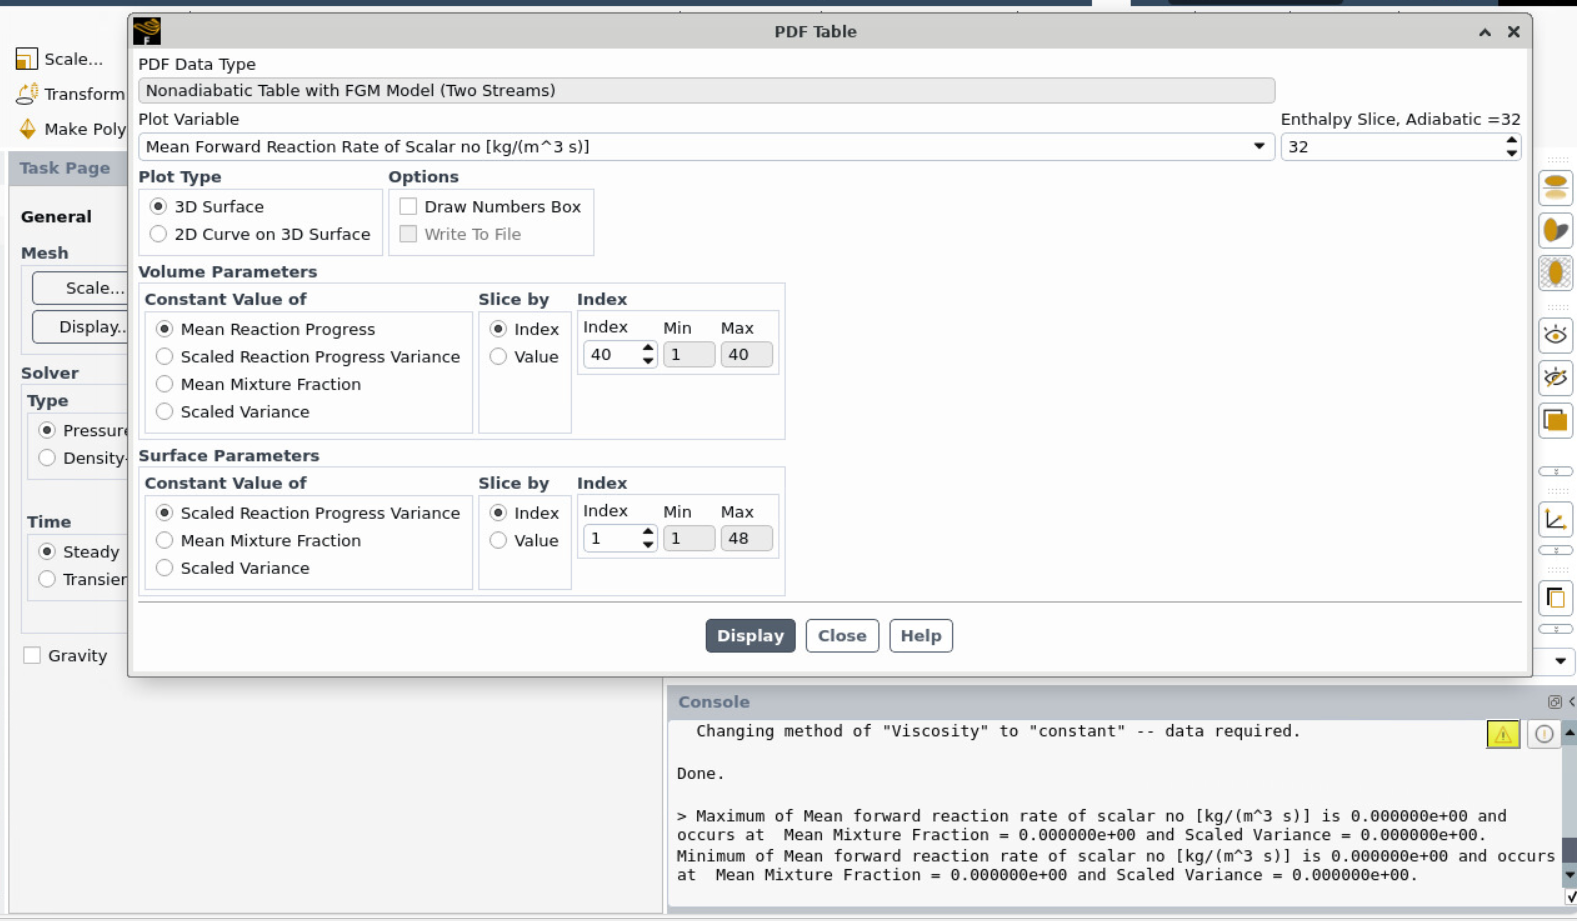Click the copy-window squares icon in right toolbar
Viewport: 1577px width, 921px height.
[1555, 598]
